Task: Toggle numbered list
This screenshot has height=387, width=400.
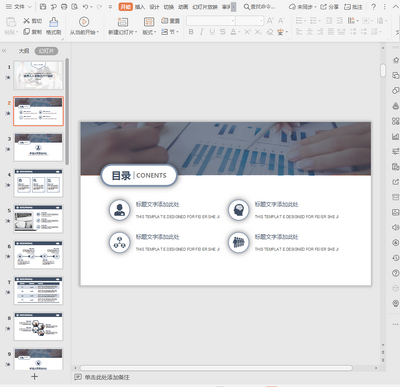Action: click(313, 21)
